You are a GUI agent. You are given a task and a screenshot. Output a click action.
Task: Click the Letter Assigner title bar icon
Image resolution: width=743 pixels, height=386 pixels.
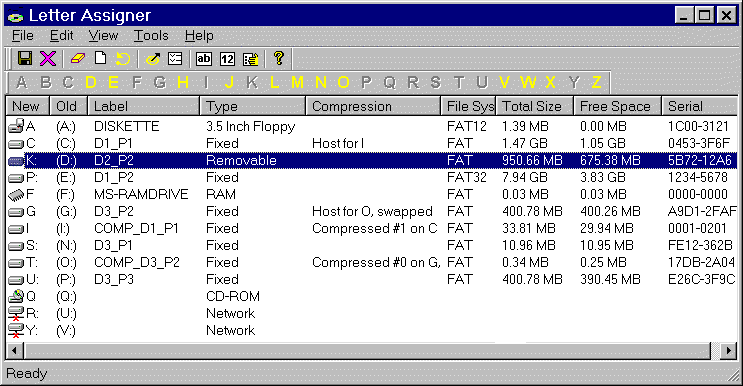(x=16, y=17)
